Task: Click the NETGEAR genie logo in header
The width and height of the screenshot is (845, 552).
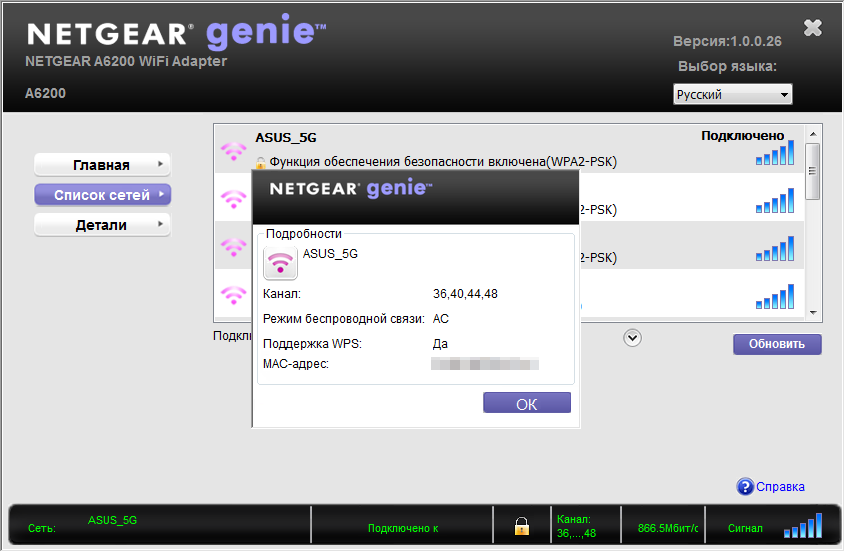Action: click(x=176, y=32)
